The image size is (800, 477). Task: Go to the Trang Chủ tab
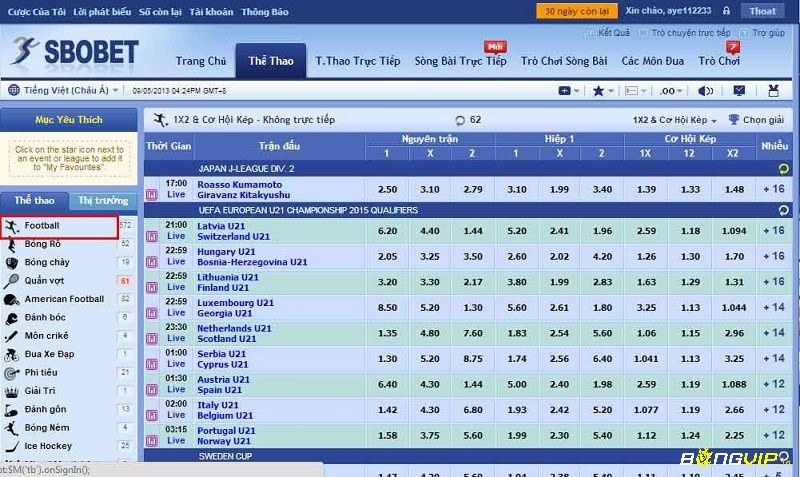pyautogui.click(x=201, y=61)
